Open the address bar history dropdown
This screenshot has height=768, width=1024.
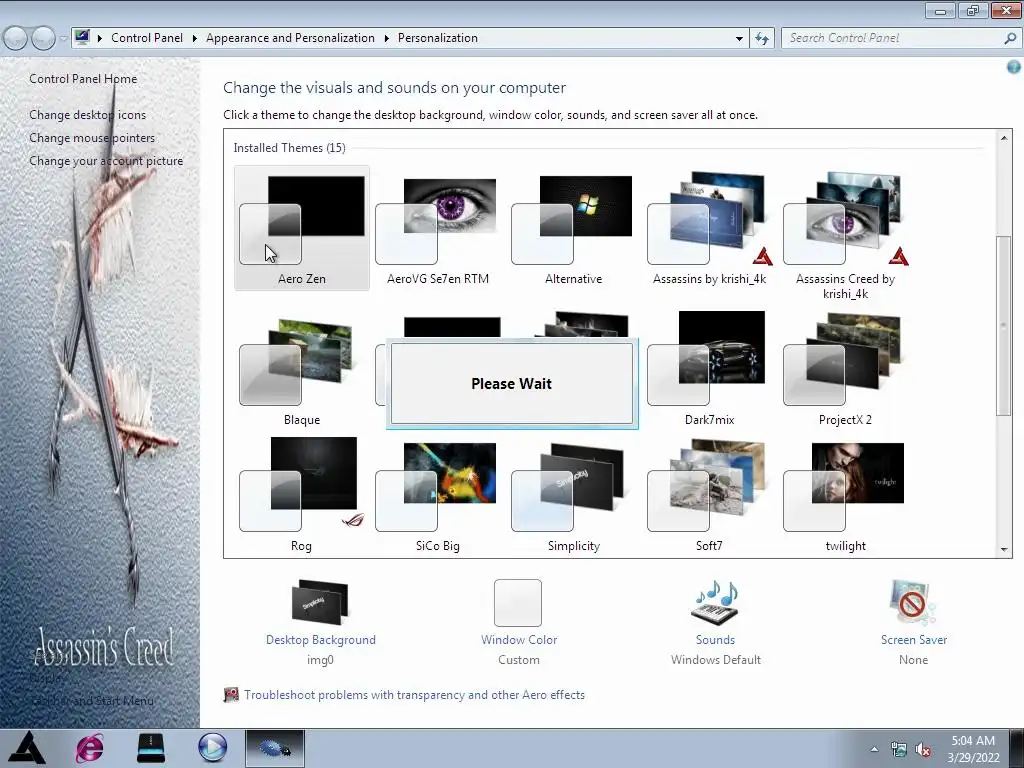pos(739,39)
